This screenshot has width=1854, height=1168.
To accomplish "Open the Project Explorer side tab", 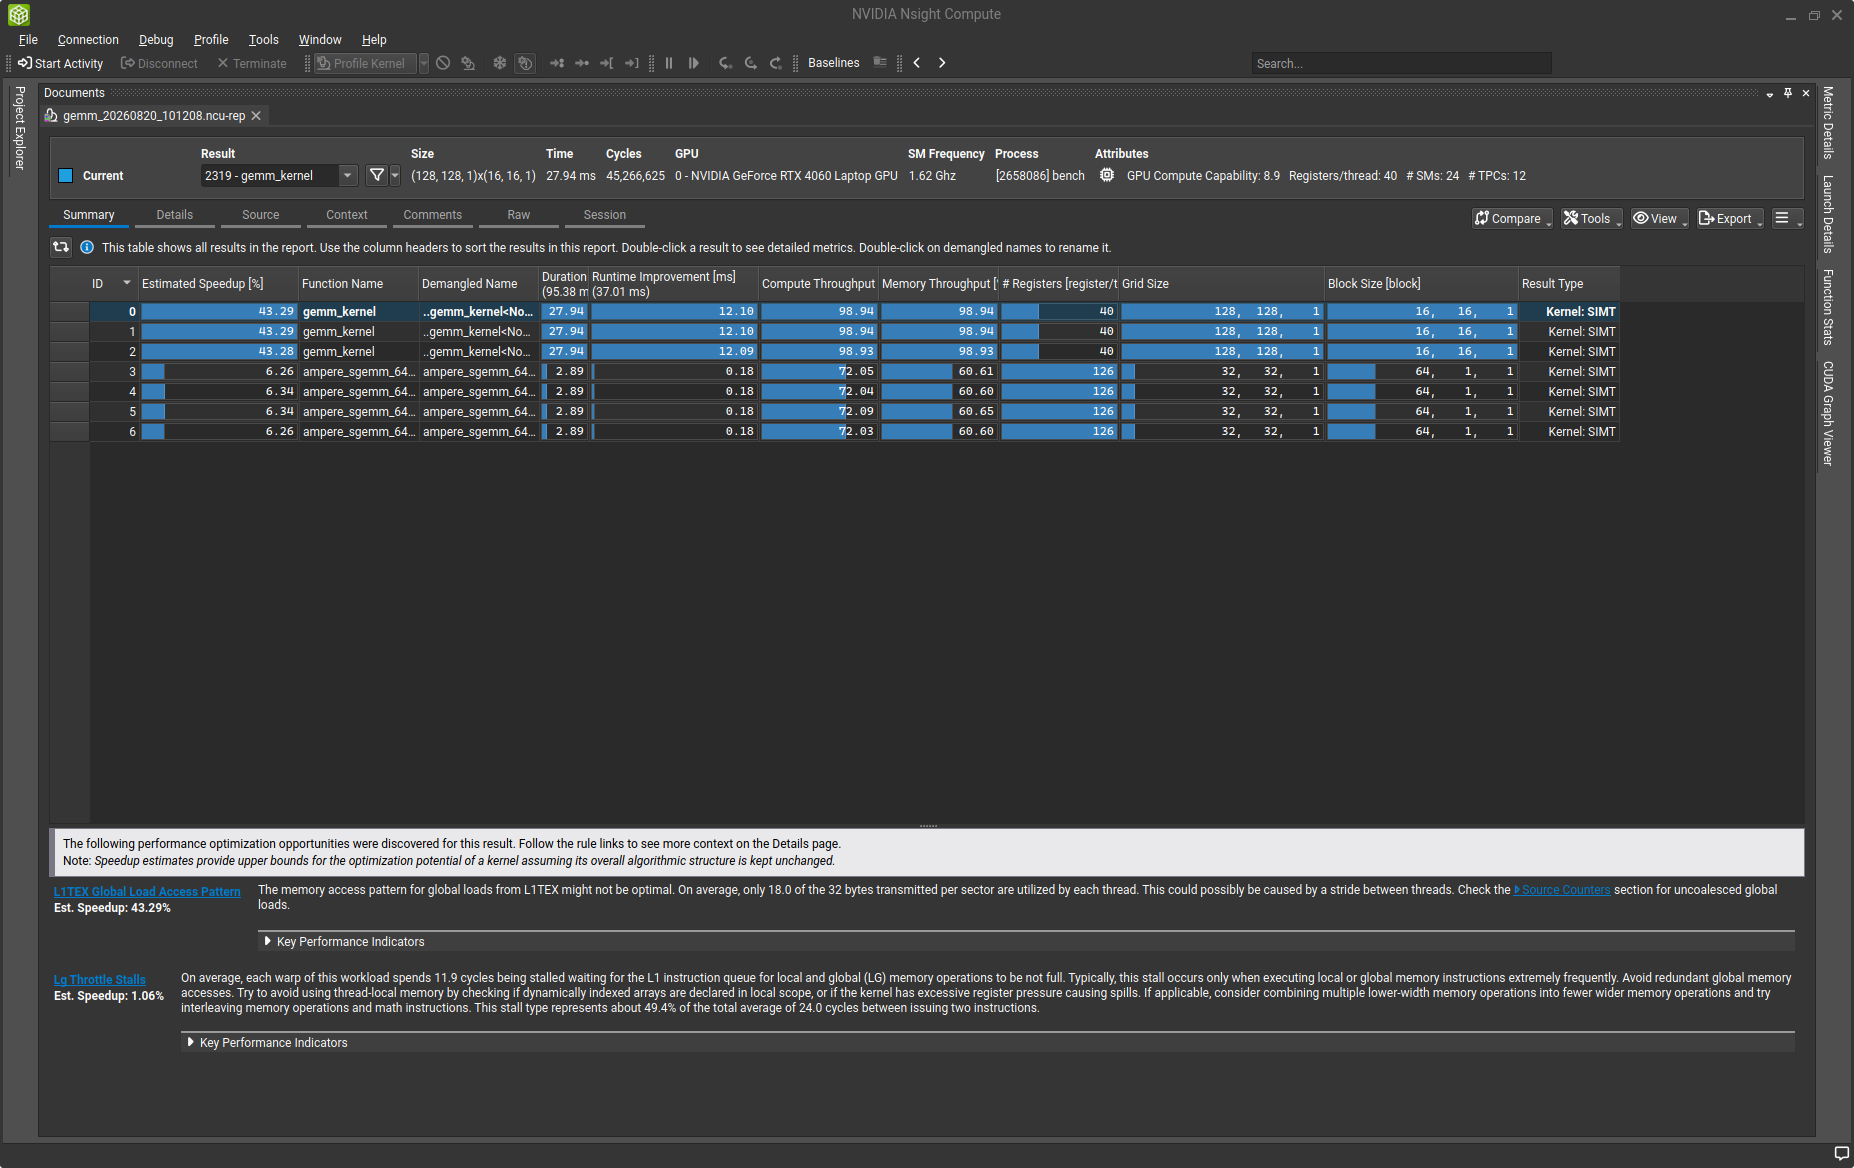I will click(x=19, y=128).
